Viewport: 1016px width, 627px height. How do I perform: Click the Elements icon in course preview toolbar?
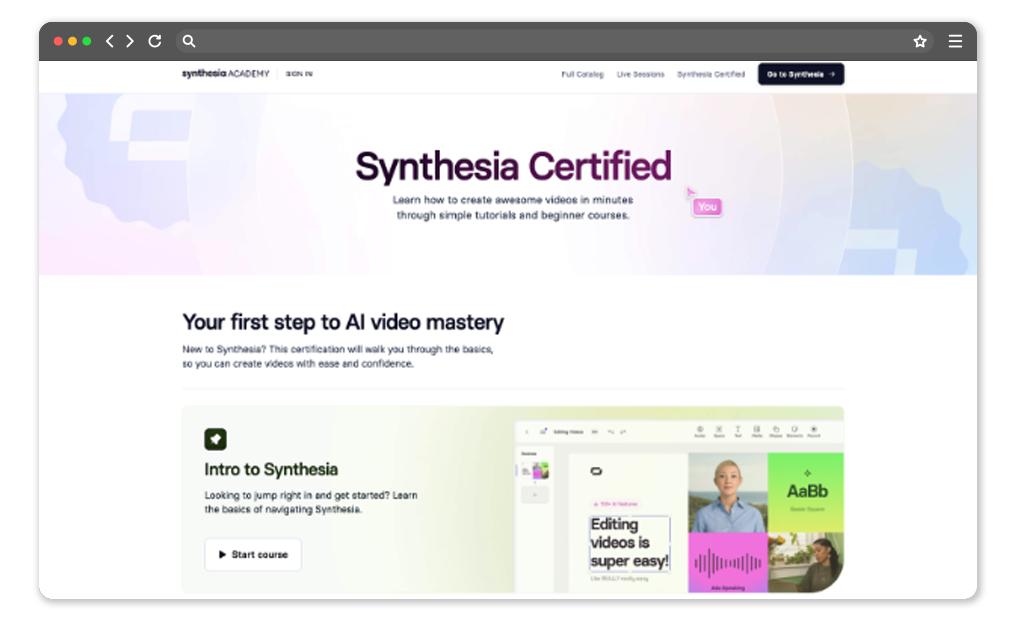coord(794,431)
